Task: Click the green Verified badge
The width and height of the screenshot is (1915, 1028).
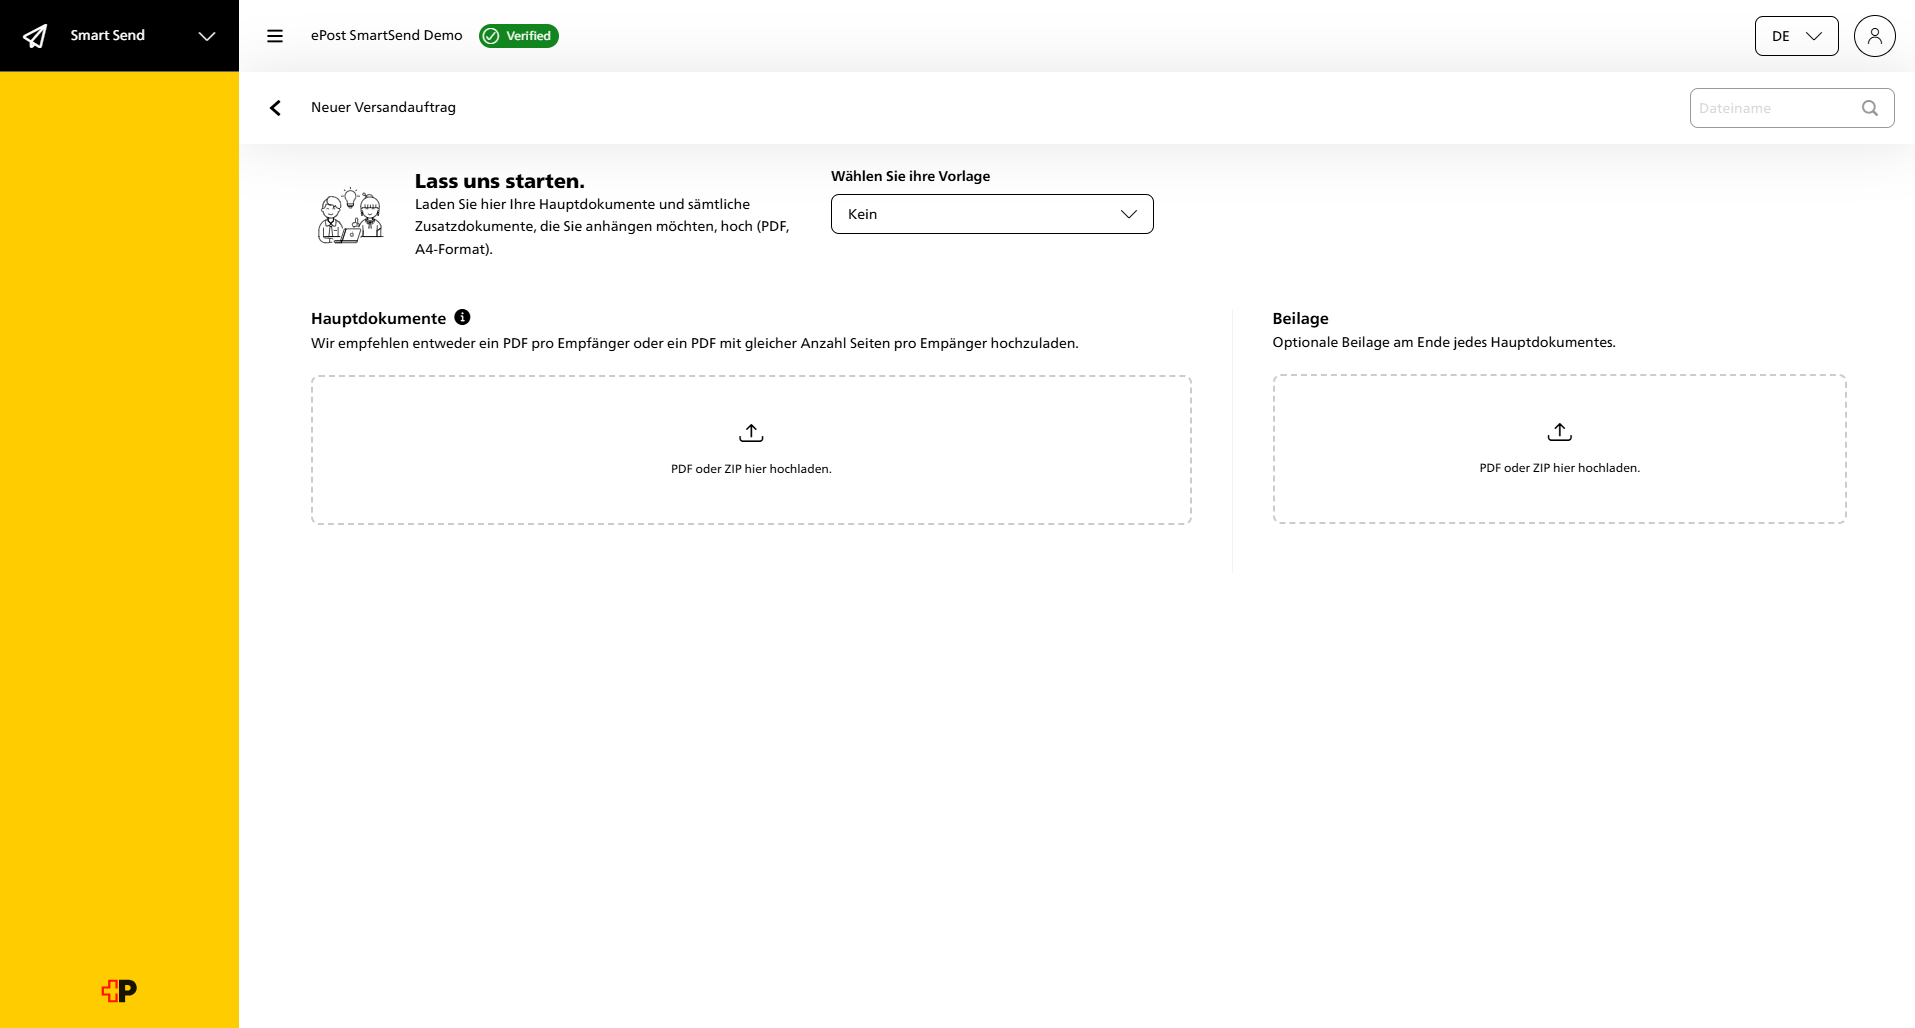Action: click(519, 36)
